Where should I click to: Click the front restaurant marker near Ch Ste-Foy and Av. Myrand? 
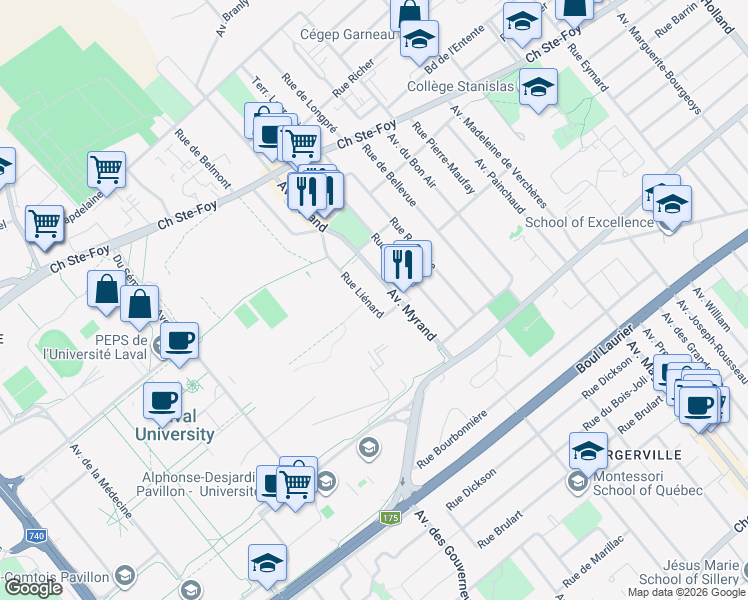point(307,192)
